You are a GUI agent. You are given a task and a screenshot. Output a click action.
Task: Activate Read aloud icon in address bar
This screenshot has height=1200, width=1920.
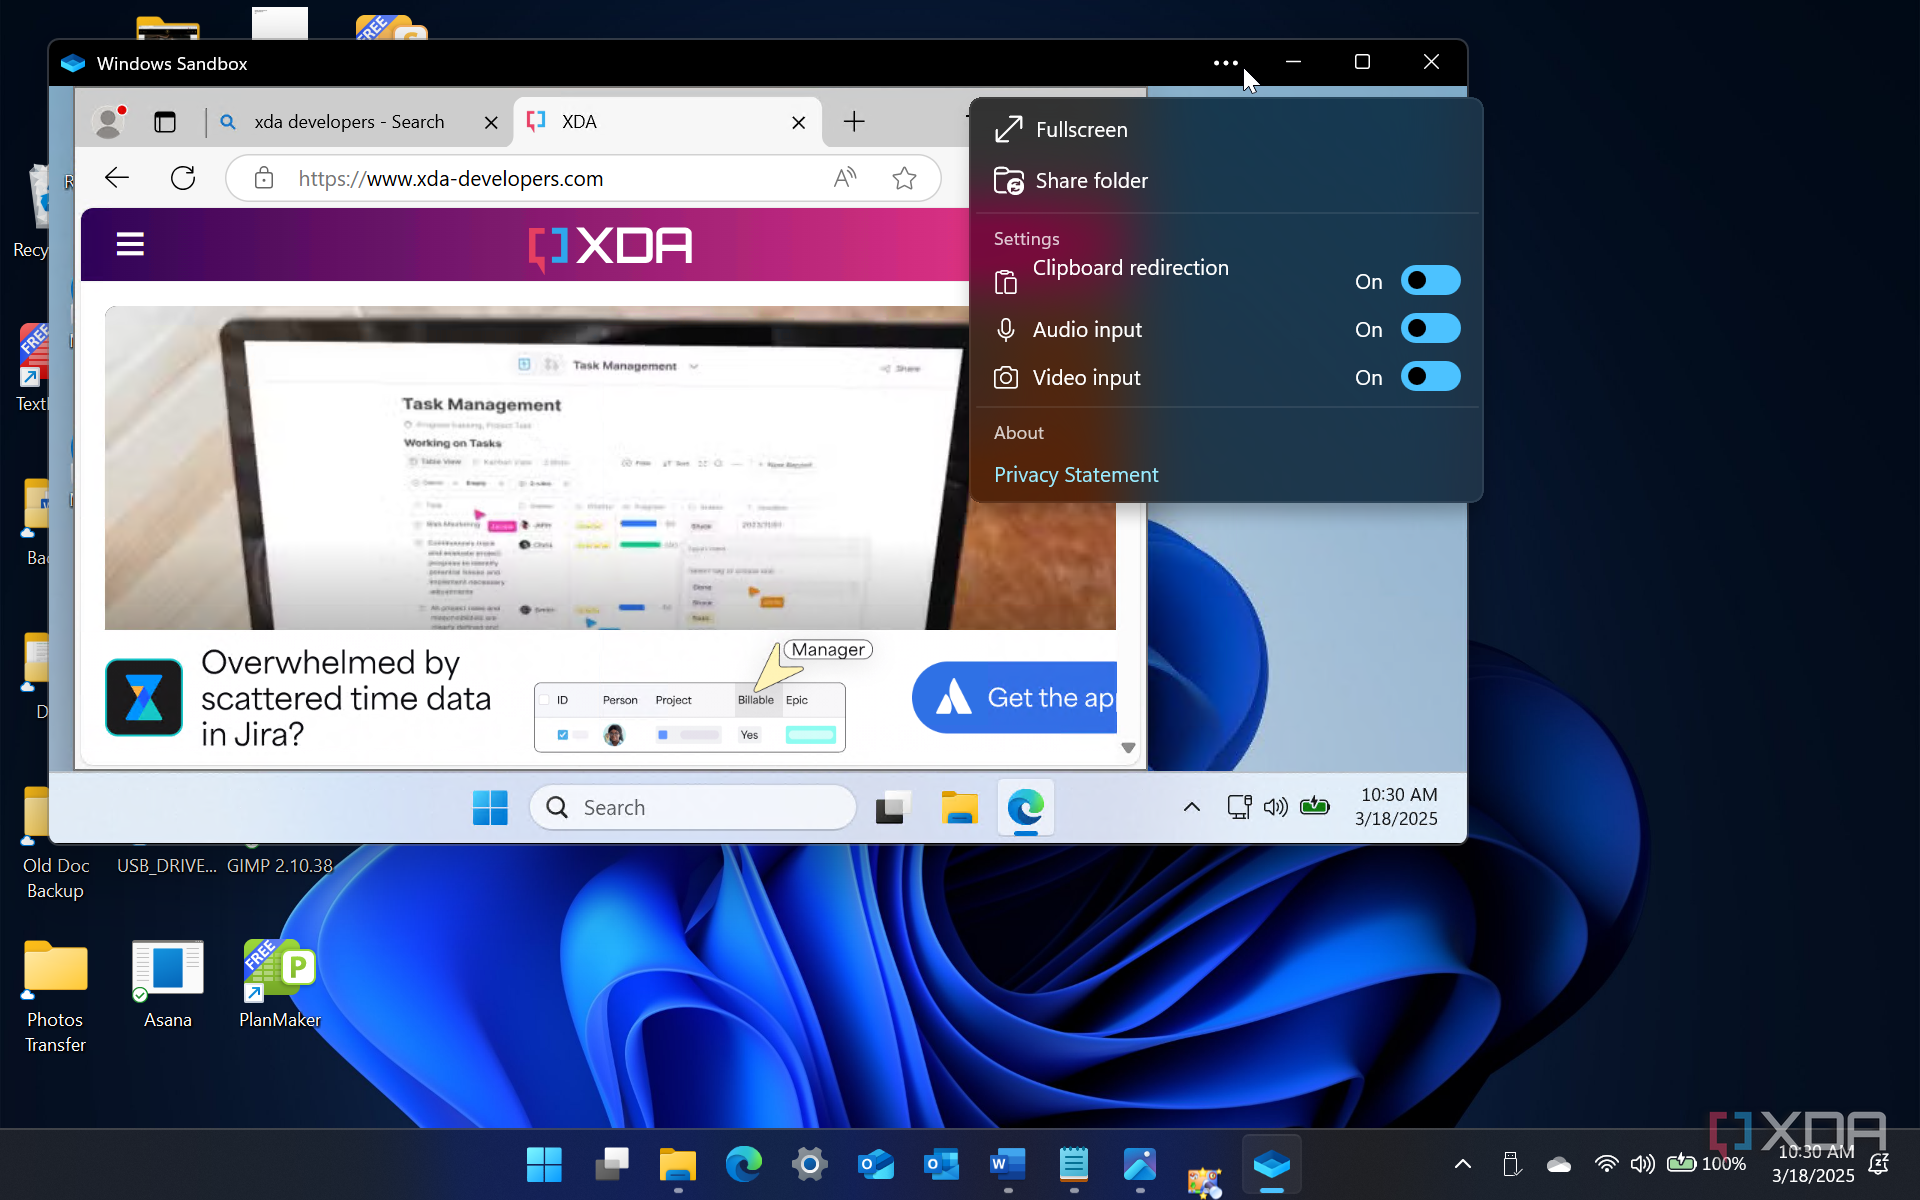pyautogui.click(x=845, y=178)
